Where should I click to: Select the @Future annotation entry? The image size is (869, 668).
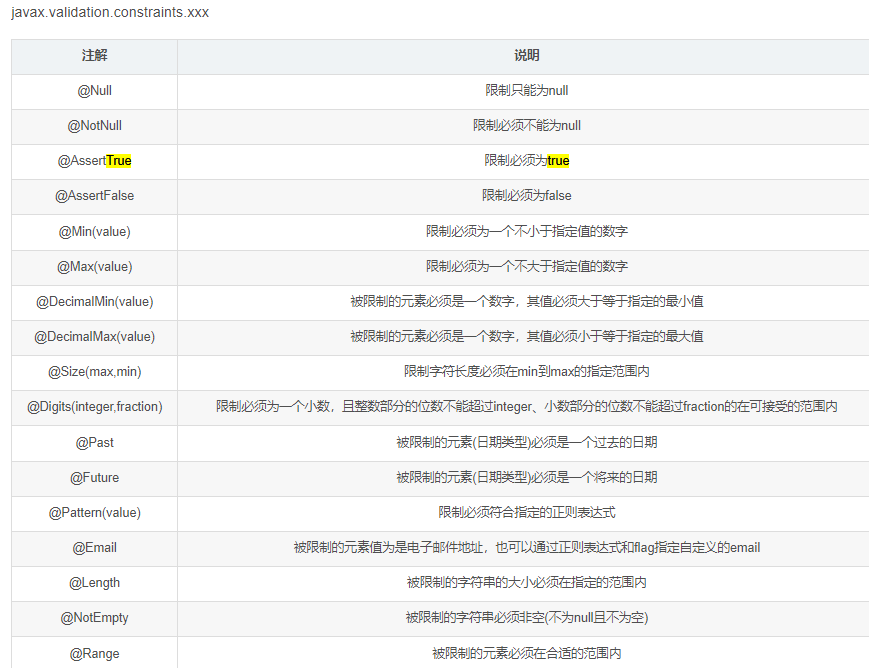click(94, 478)
